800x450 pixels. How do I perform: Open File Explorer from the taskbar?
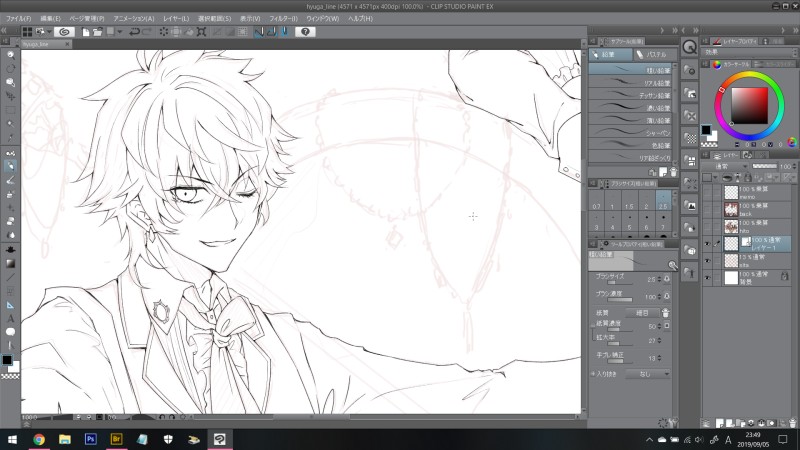(x=65, y=439)
